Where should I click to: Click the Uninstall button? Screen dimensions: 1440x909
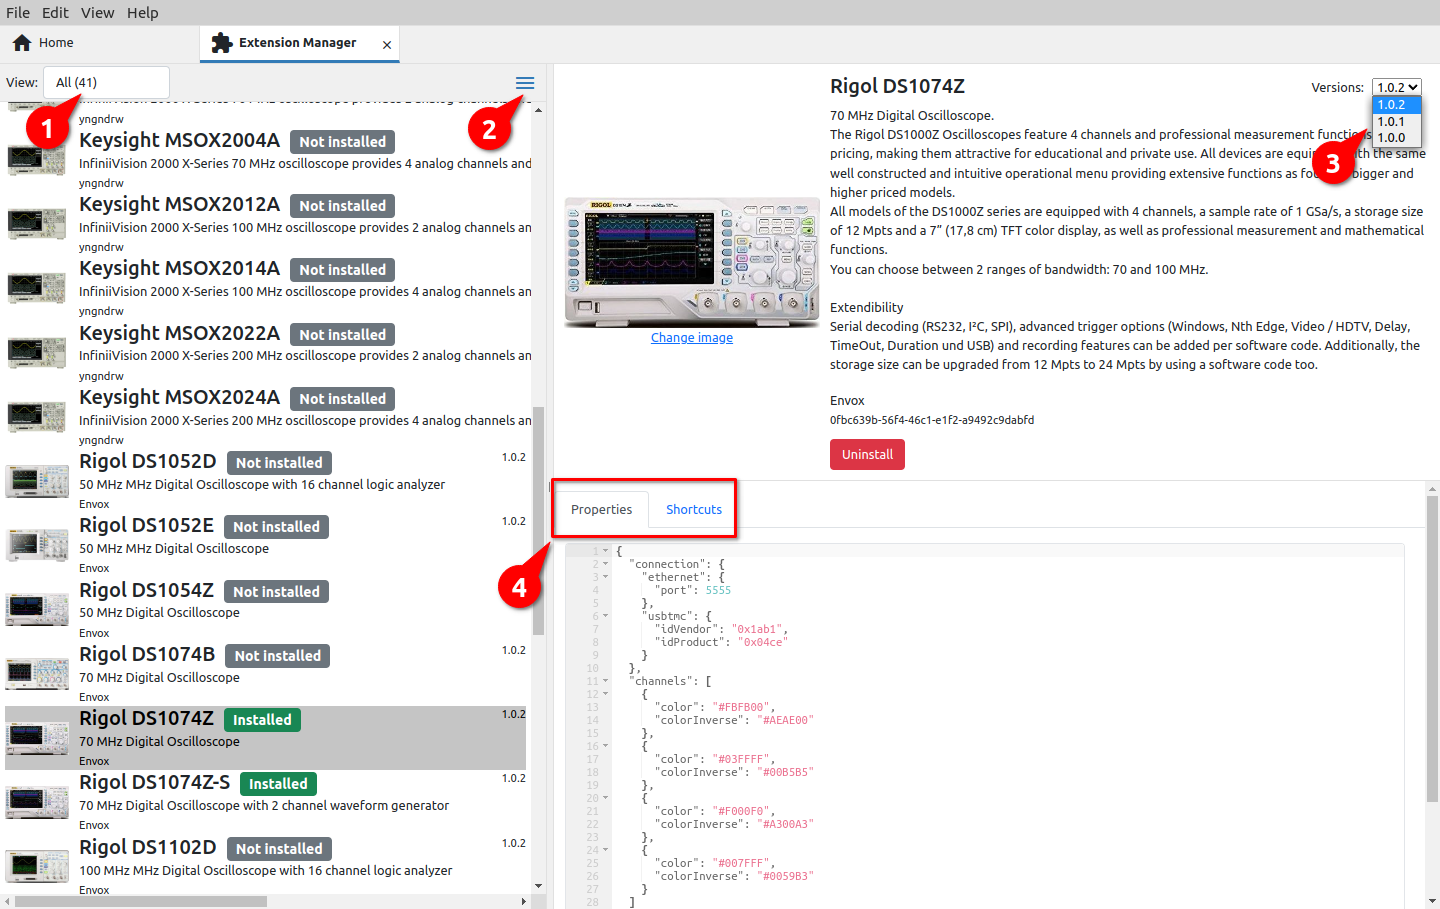pyautogui.click(x=867, y=455)
